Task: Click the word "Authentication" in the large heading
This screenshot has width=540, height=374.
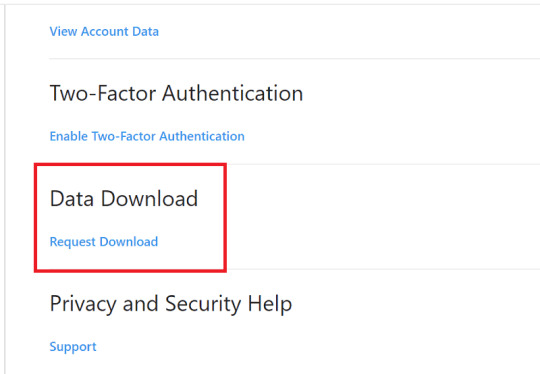Action: click(x=232, y=93)
